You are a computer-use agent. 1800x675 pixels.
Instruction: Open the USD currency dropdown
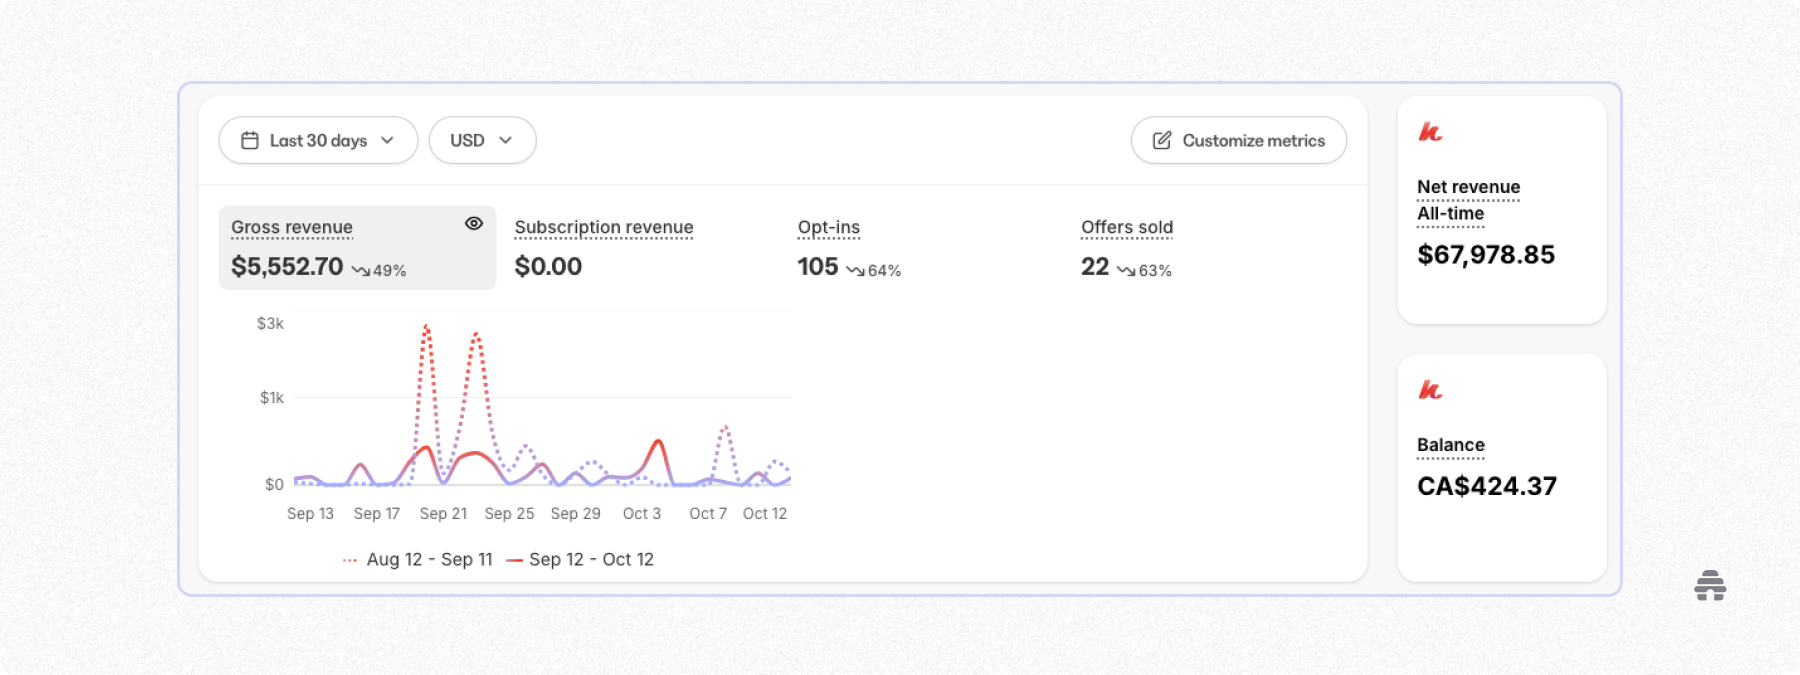[468, 141]
